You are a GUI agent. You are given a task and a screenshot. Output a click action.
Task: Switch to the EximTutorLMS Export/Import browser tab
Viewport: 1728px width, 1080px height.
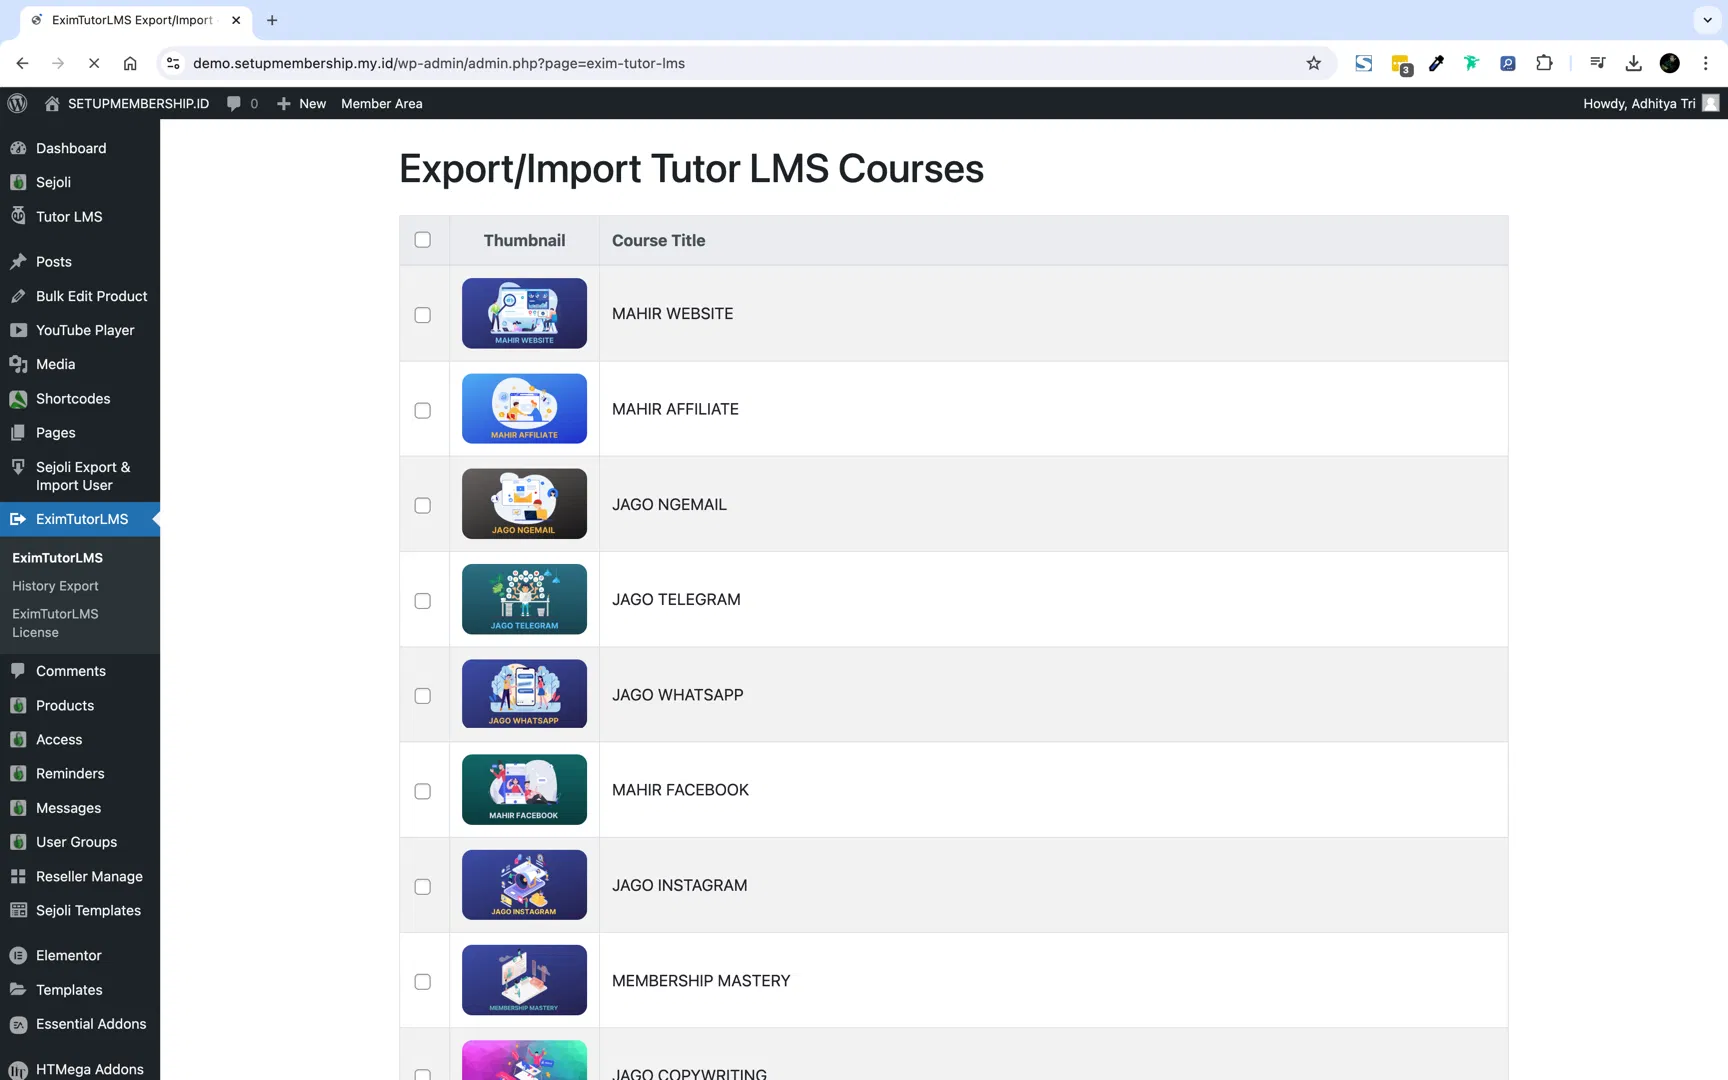pyautogui.click(x=130, y=20)
